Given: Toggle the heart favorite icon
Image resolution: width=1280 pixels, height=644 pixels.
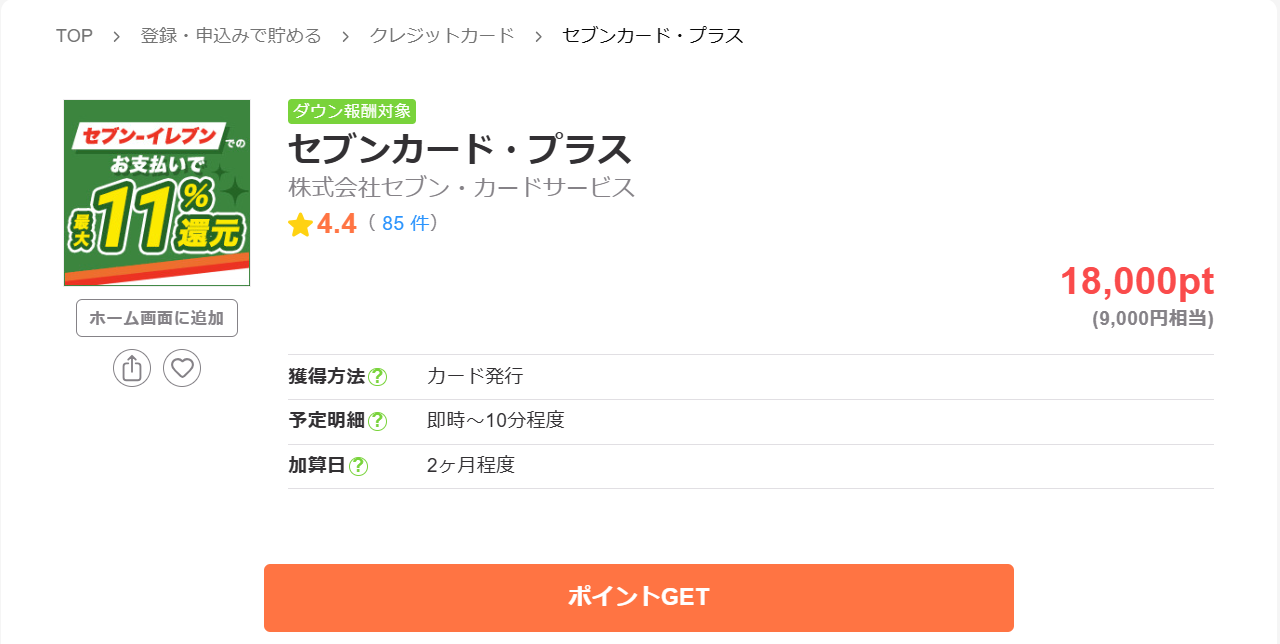Looking at the screenshot, I should click(x=182, y=368).
